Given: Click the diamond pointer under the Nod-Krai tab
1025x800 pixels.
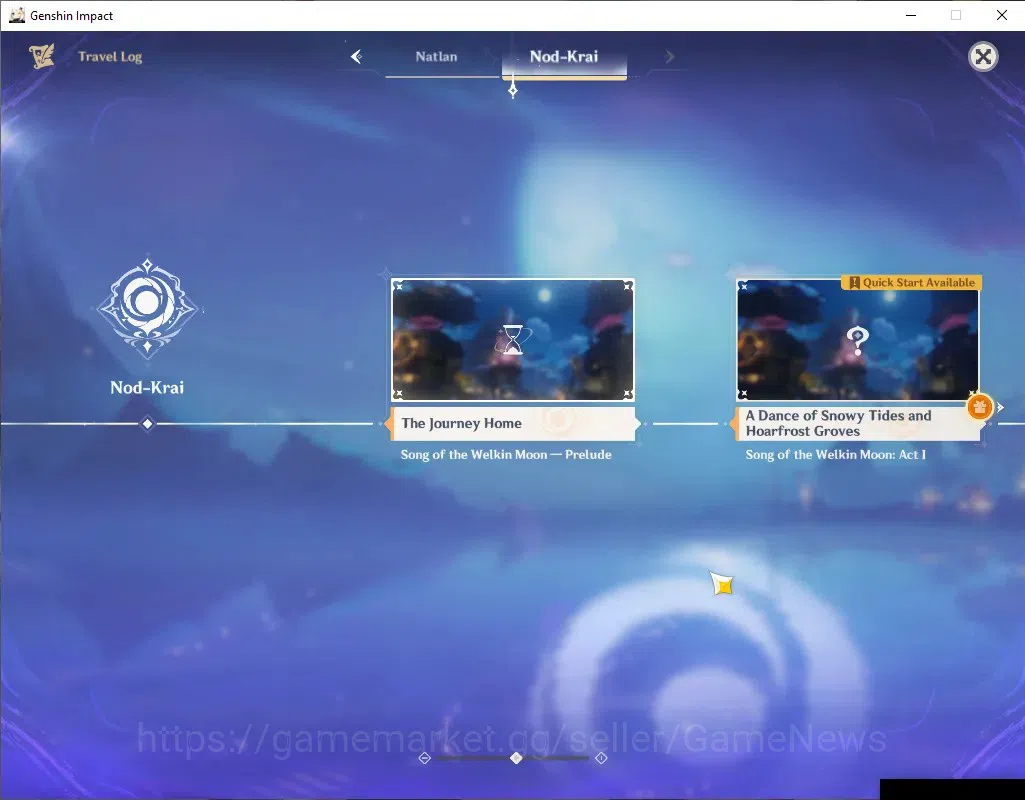Looking at the screenshot, I should [x=513, y=90].
